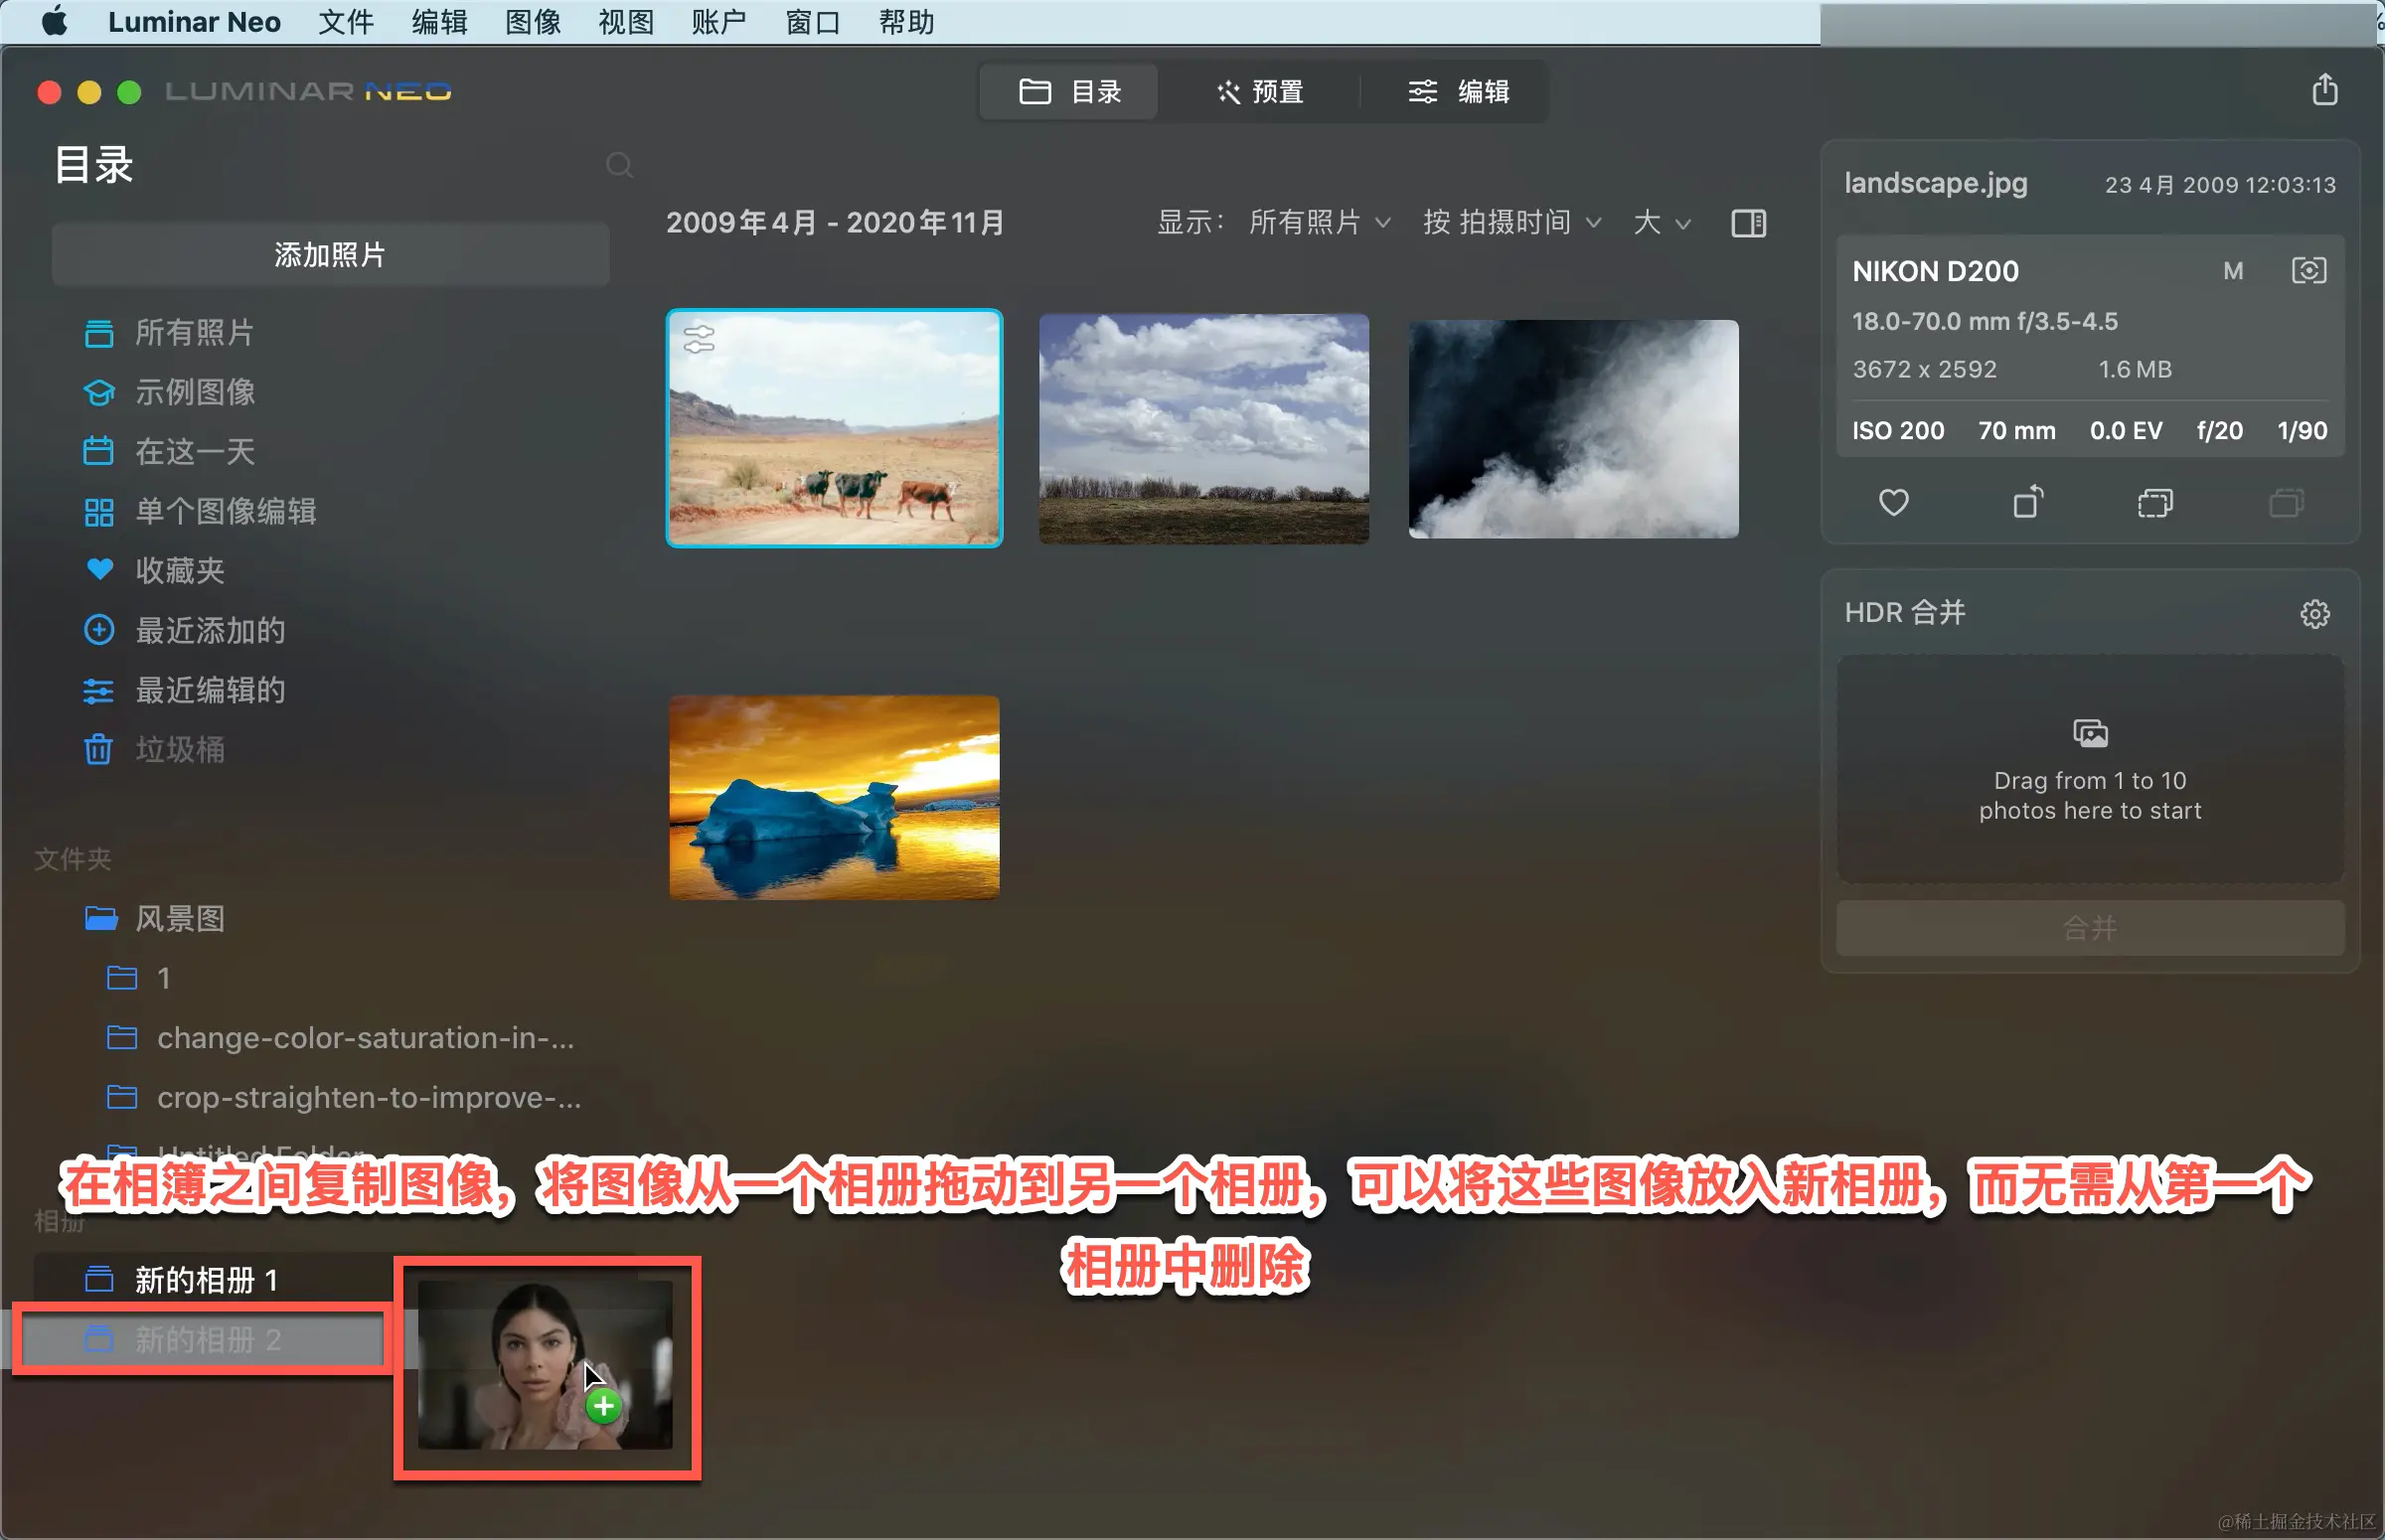Click the share/export icon at top right
Image resolution: width=2385 pixels, height=1540 pixels.
tap(2324, 90)
